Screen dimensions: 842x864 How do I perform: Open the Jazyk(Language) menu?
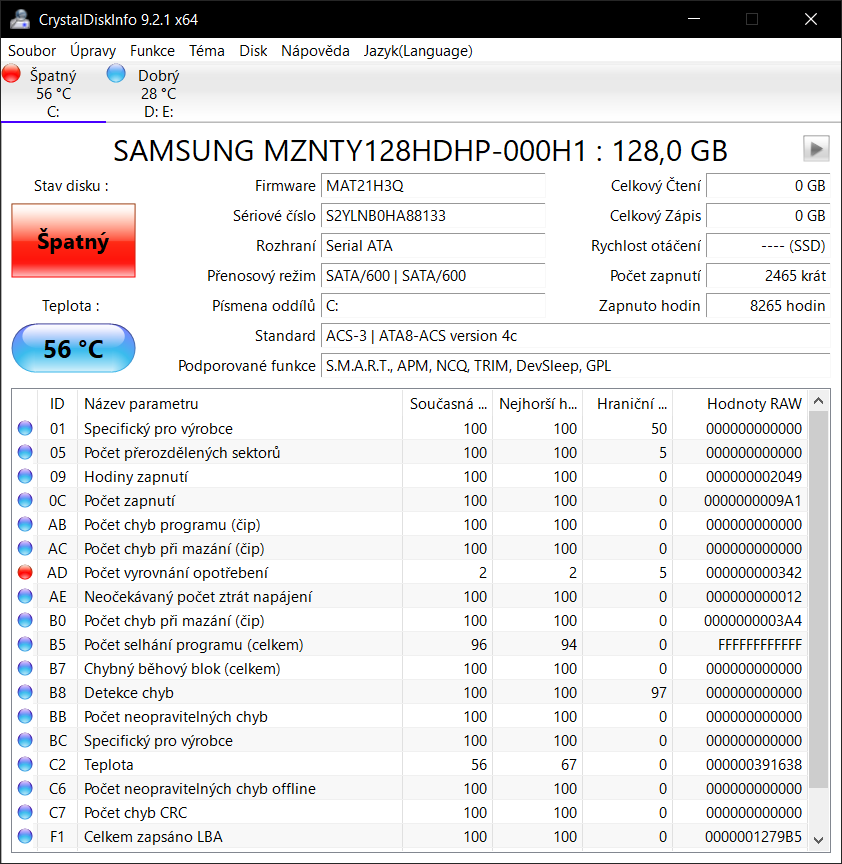point(418,51)
